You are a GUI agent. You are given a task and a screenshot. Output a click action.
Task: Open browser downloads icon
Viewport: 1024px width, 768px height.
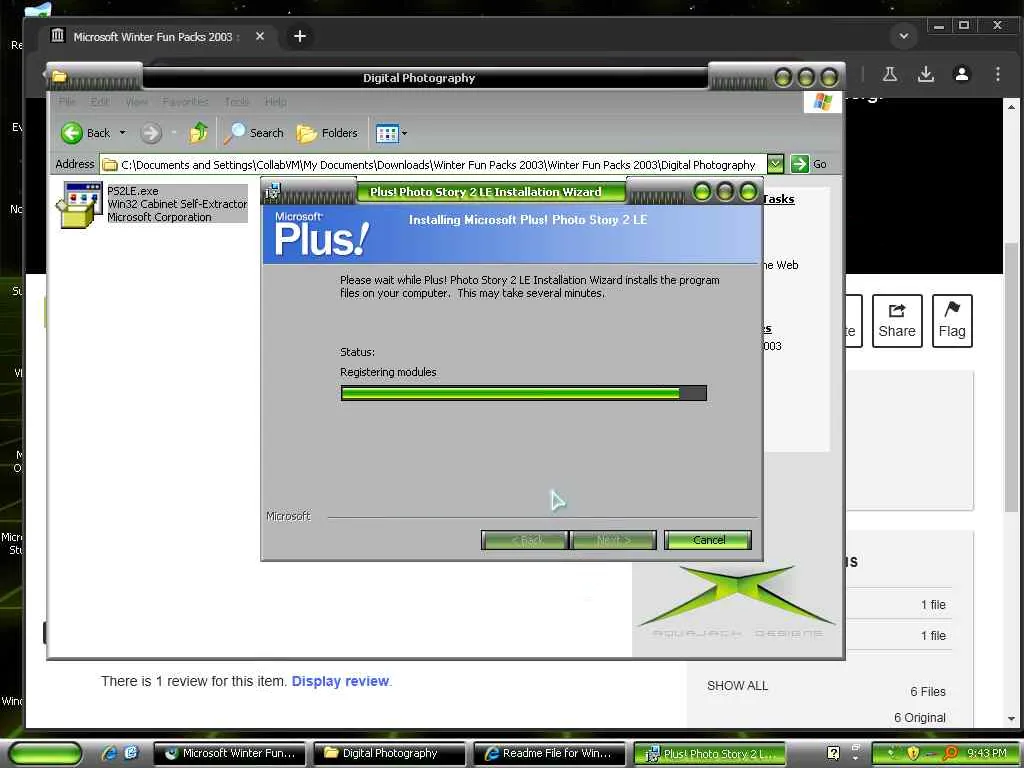(925, 74)
